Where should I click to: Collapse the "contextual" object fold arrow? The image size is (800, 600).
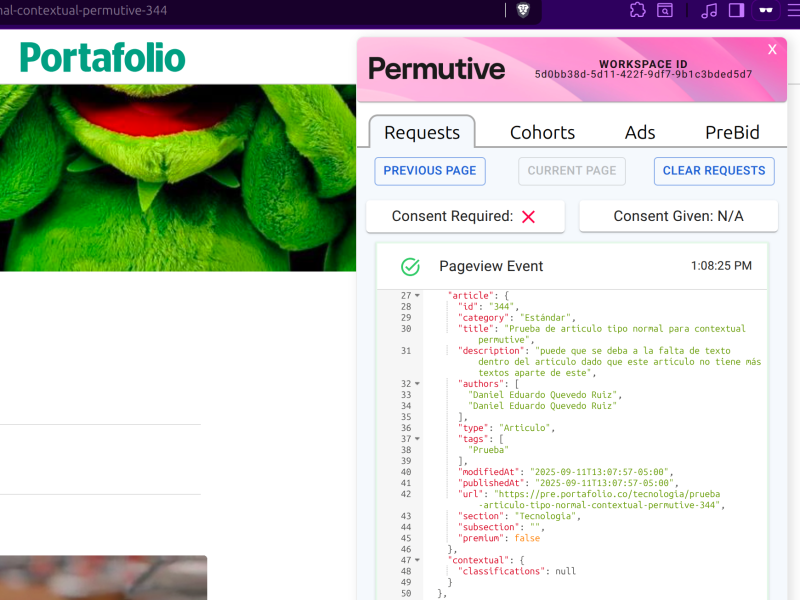(x=418, y=560)
